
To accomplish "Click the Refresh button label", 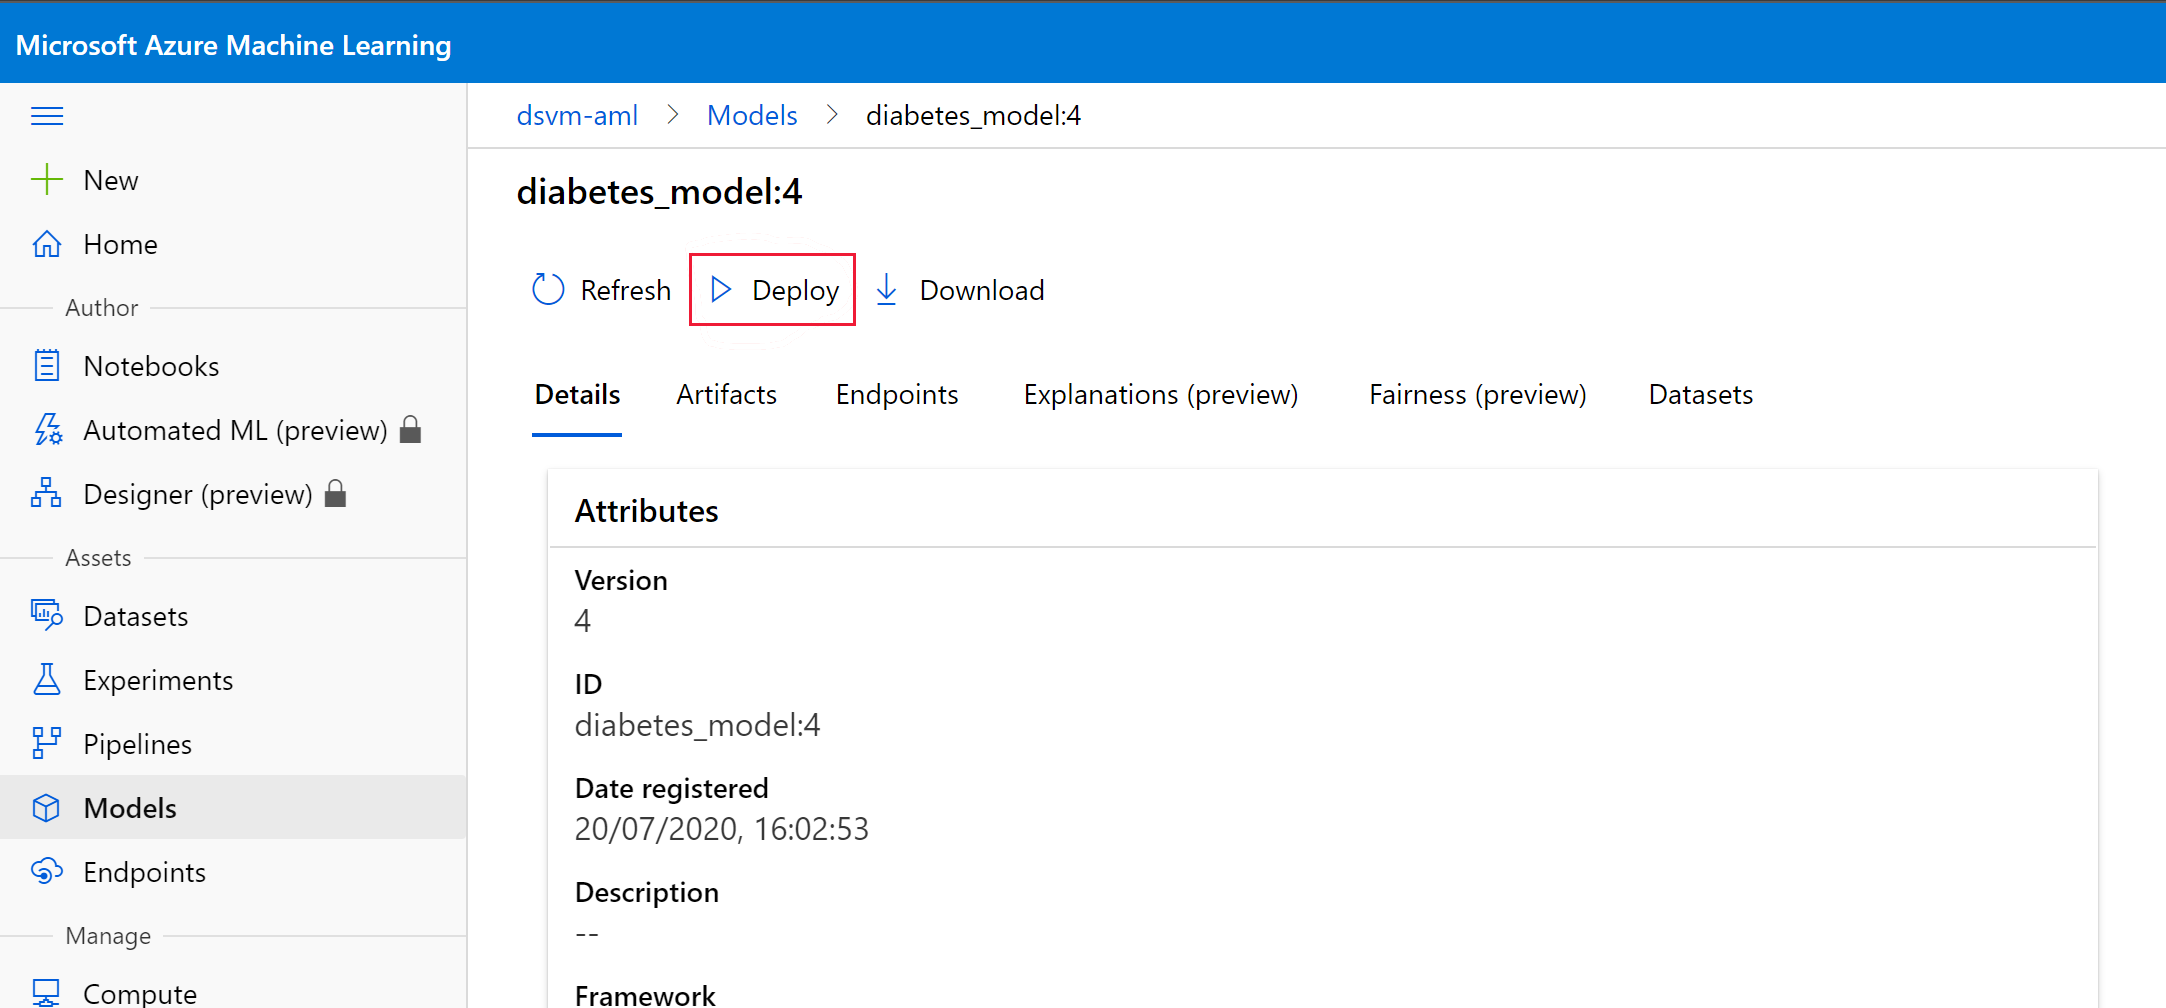I will [626, 290].
